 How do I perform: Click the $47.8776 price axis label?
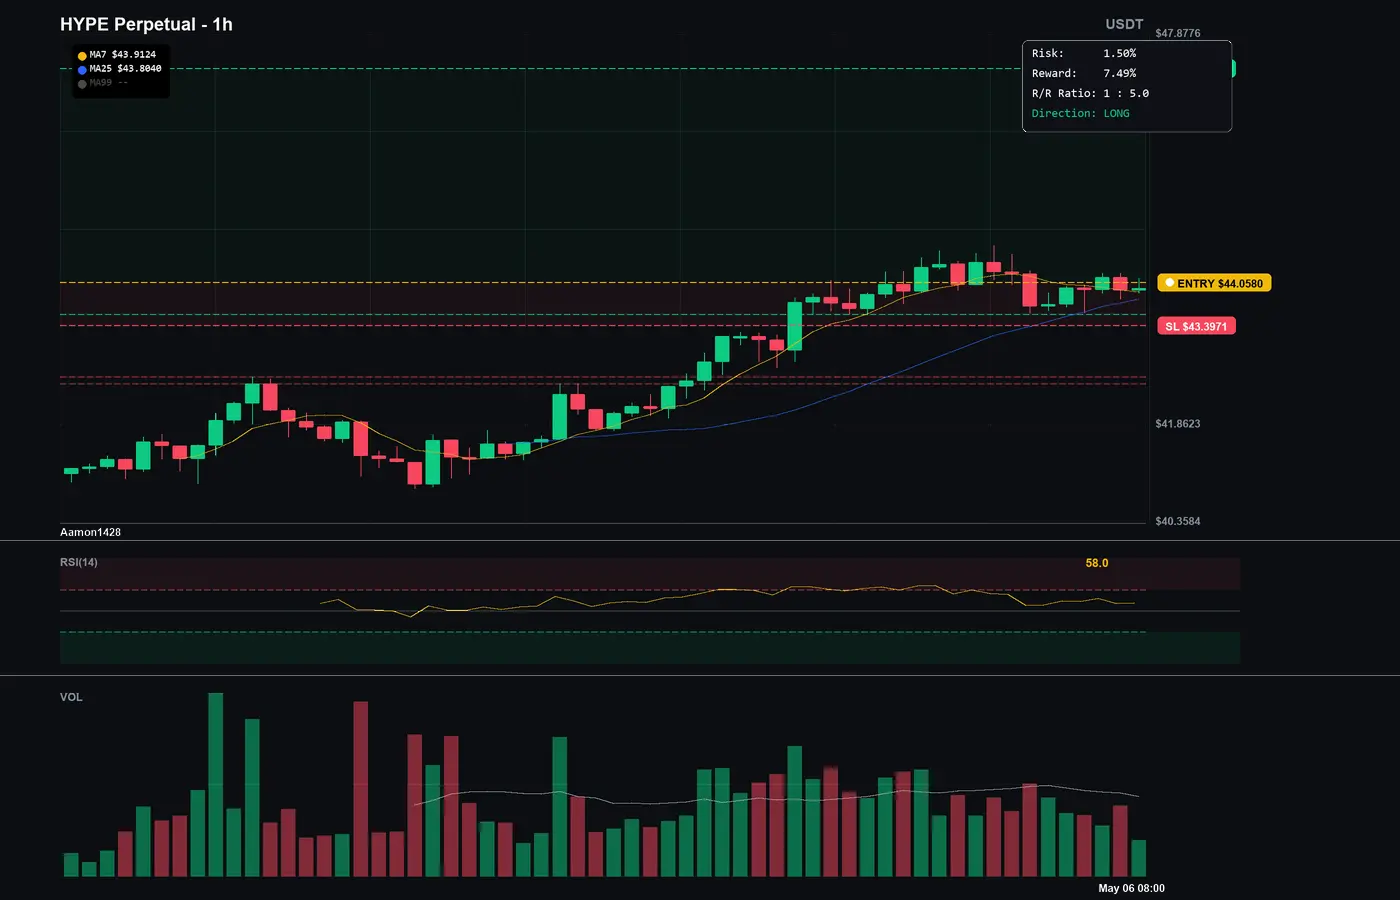(1178, 33)
